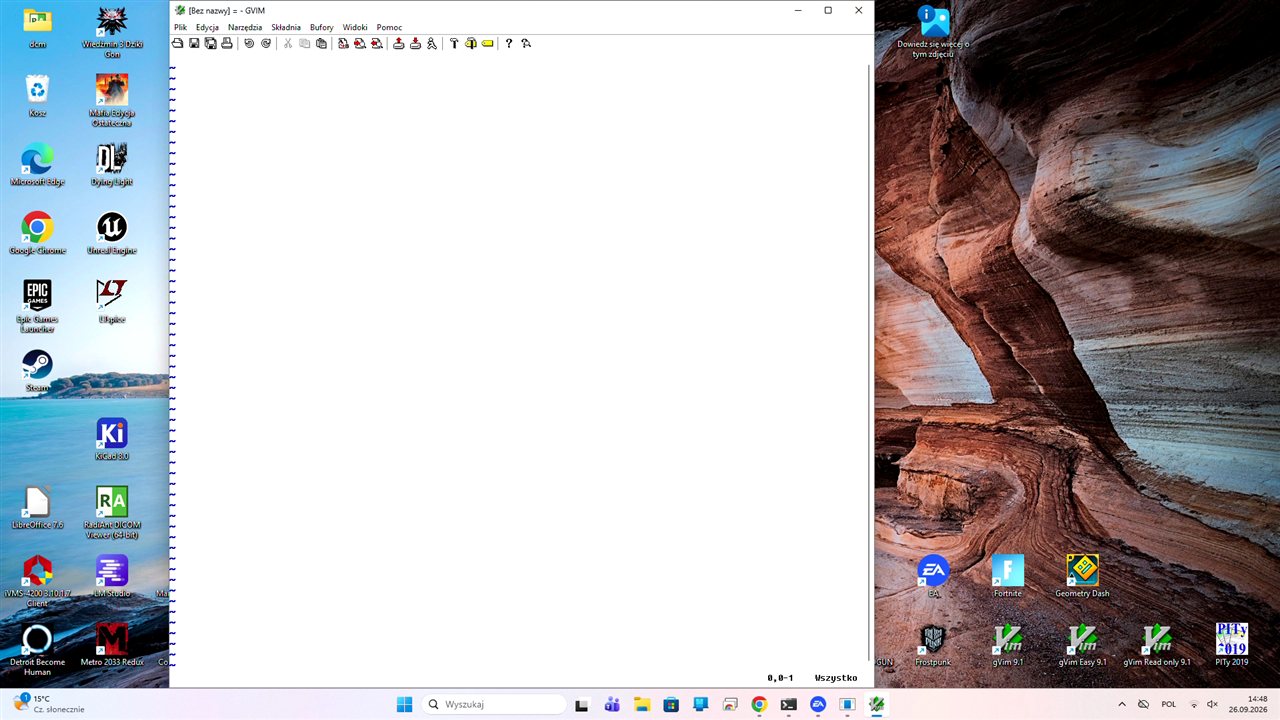Click the Find Next toolbar icon
Image resolution: width=1280 pixels, height=720 pixels.
[x=359, y=43]
